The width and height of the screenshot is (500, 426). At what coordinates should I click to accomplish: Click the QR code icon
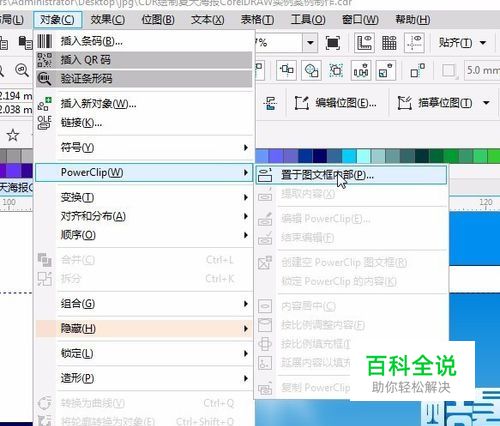coord(45,60)
